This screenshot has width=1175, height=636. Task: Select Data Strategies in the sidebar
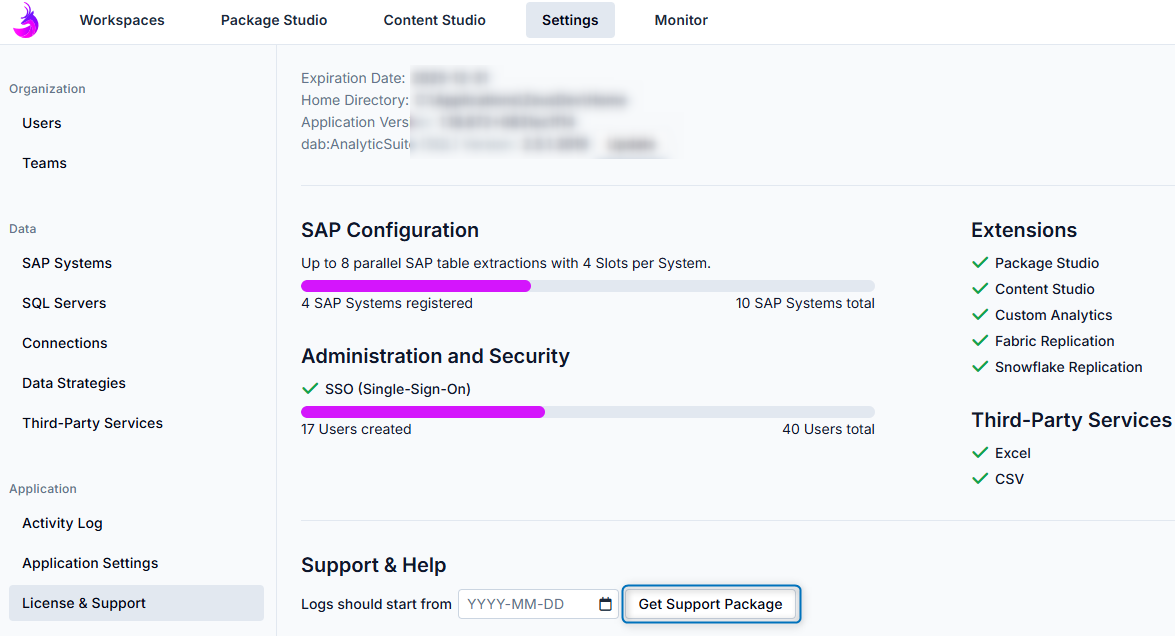[x=74, y=383]
